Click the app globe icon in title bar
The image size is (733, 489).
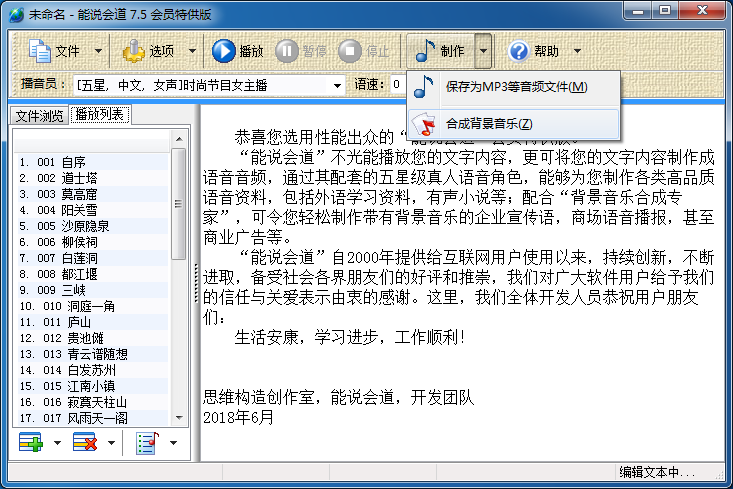click(16, 14)
